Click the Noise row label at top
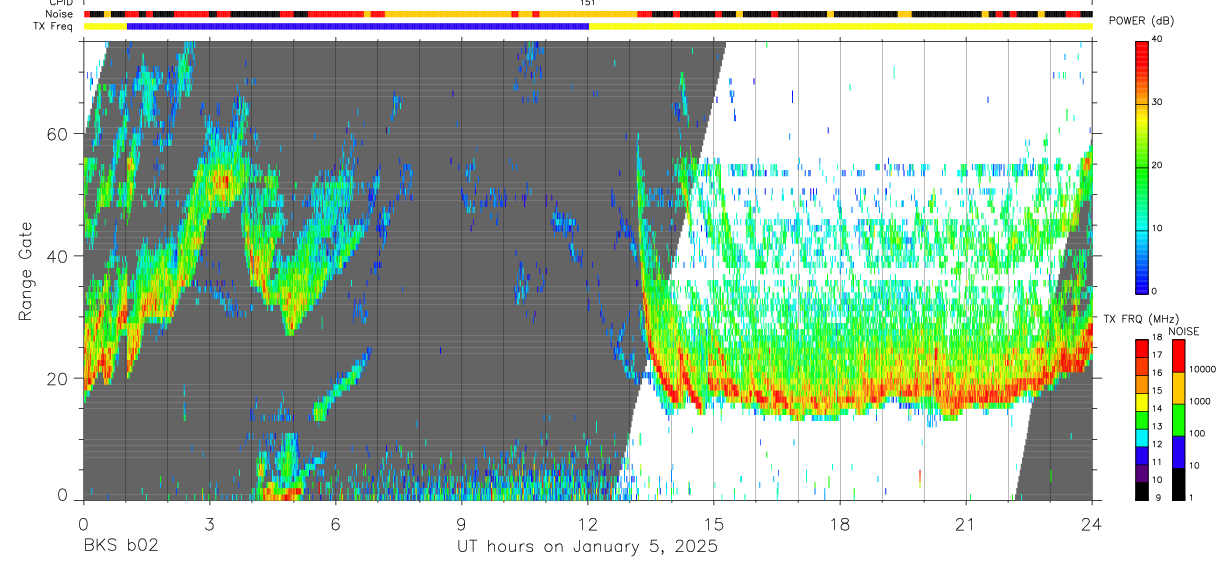The width and height of the screenshot is (1228, 567). click(x=60, y=14)
